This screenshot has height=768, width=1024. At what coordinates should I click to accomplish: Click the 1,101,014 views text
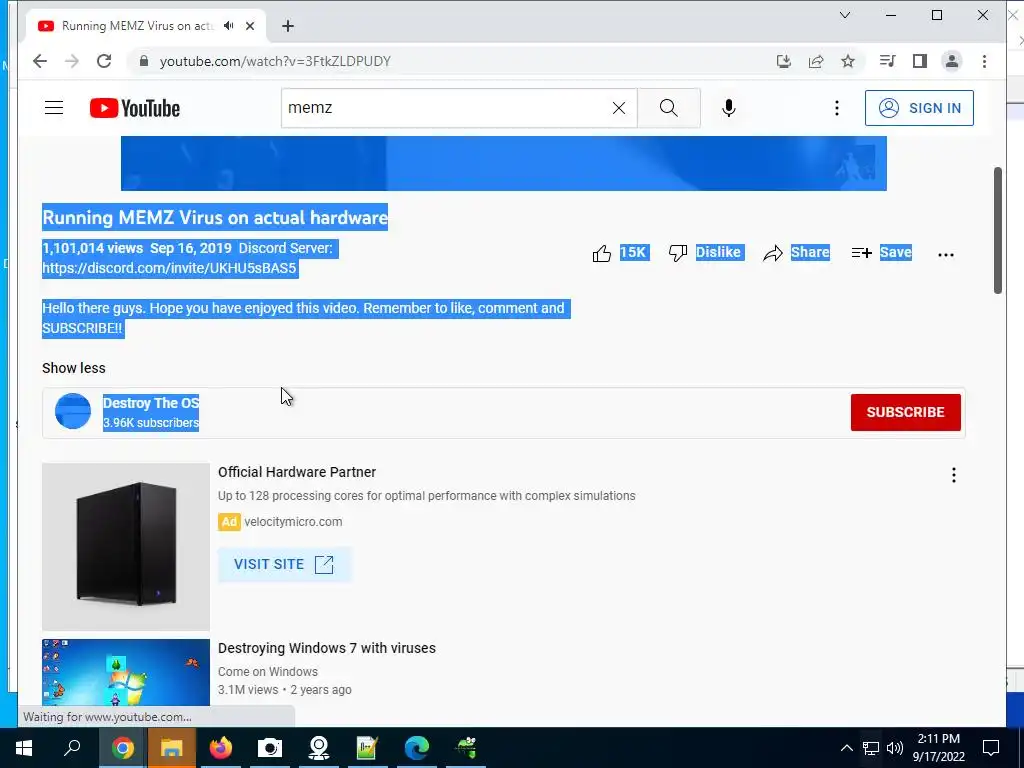(93, 248)
